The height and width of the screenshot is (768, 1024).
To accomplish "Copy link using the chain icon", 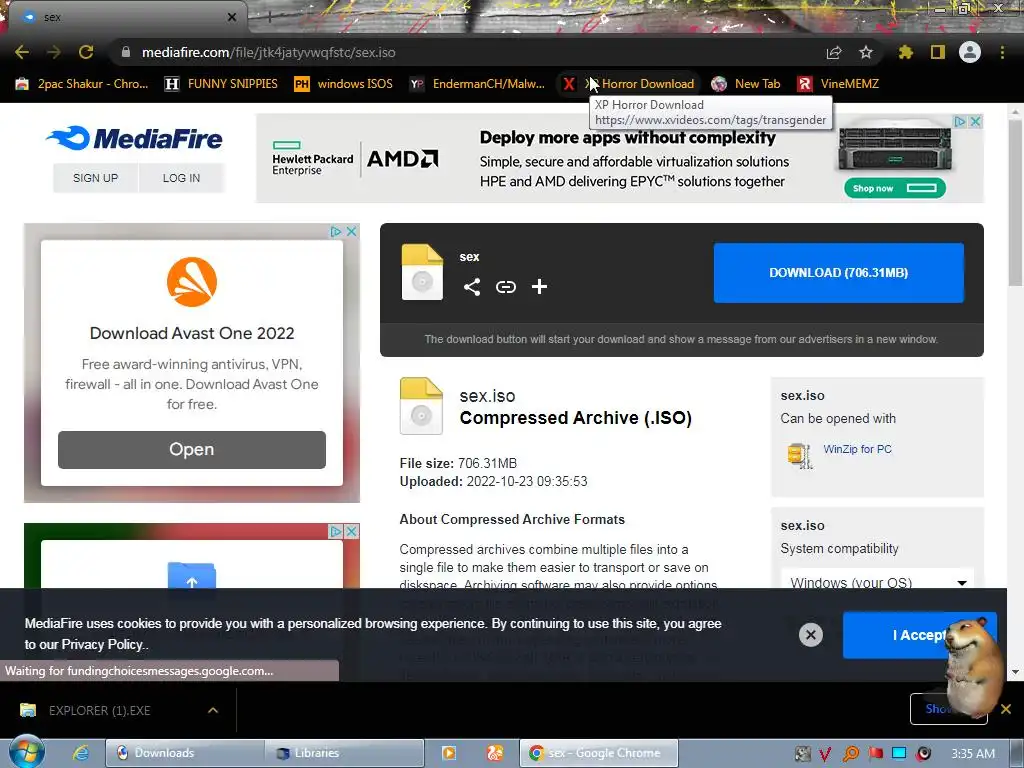I will tap(505, 287).
